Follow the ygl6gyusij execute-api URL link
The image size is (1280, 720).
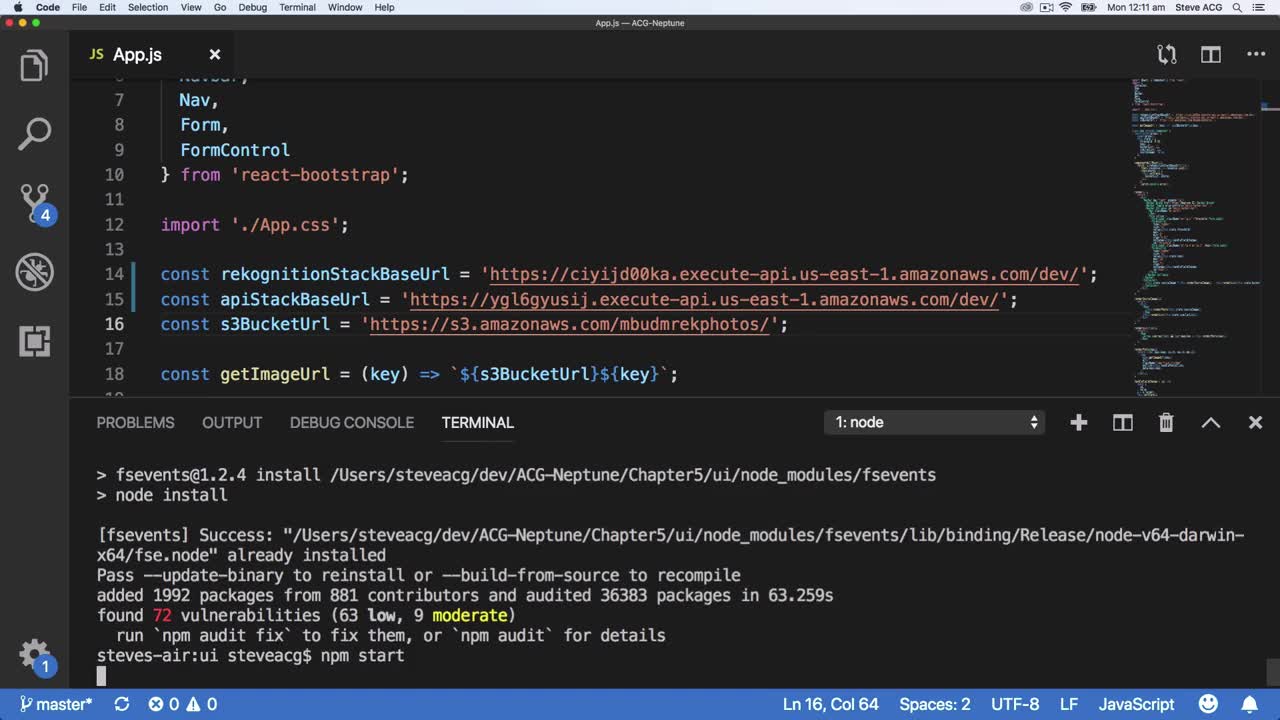pyautogui.click(x=704, y=300)
